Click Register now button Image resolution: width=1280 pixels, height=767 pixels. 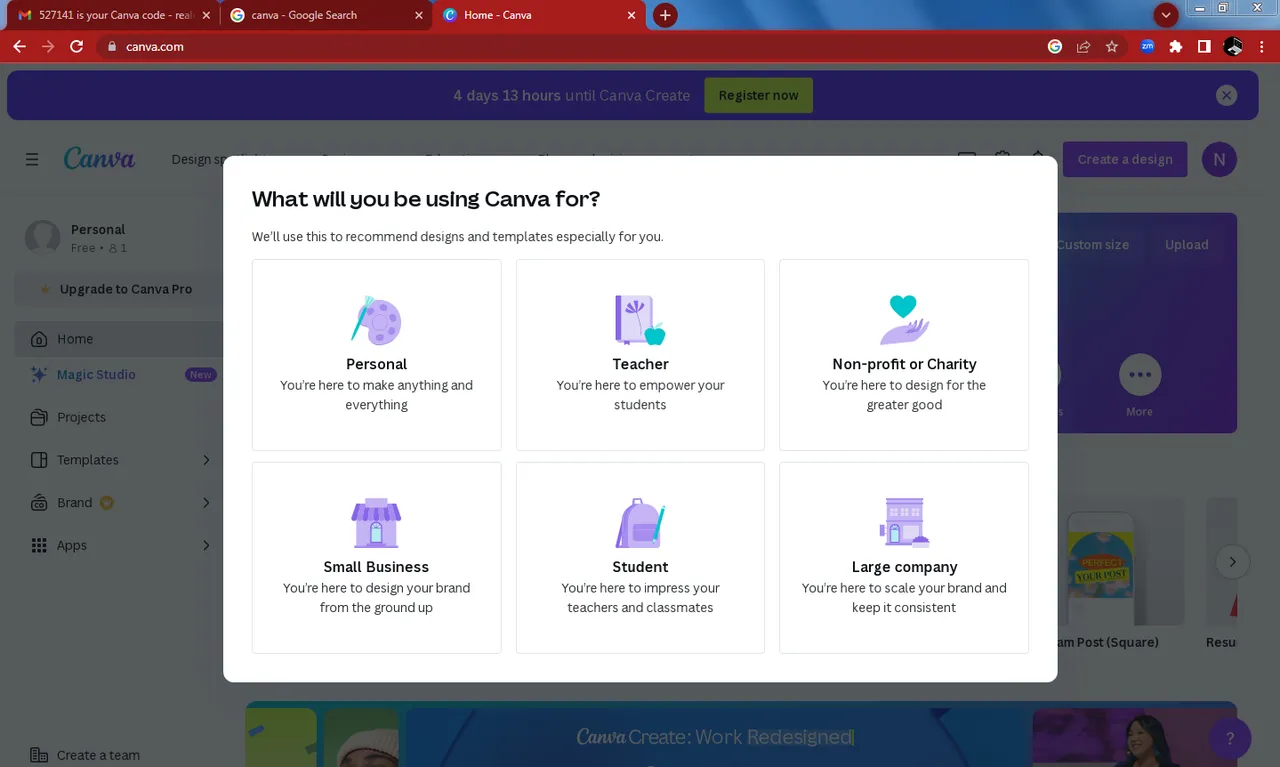pyautogui.click(x=758, y=95)
